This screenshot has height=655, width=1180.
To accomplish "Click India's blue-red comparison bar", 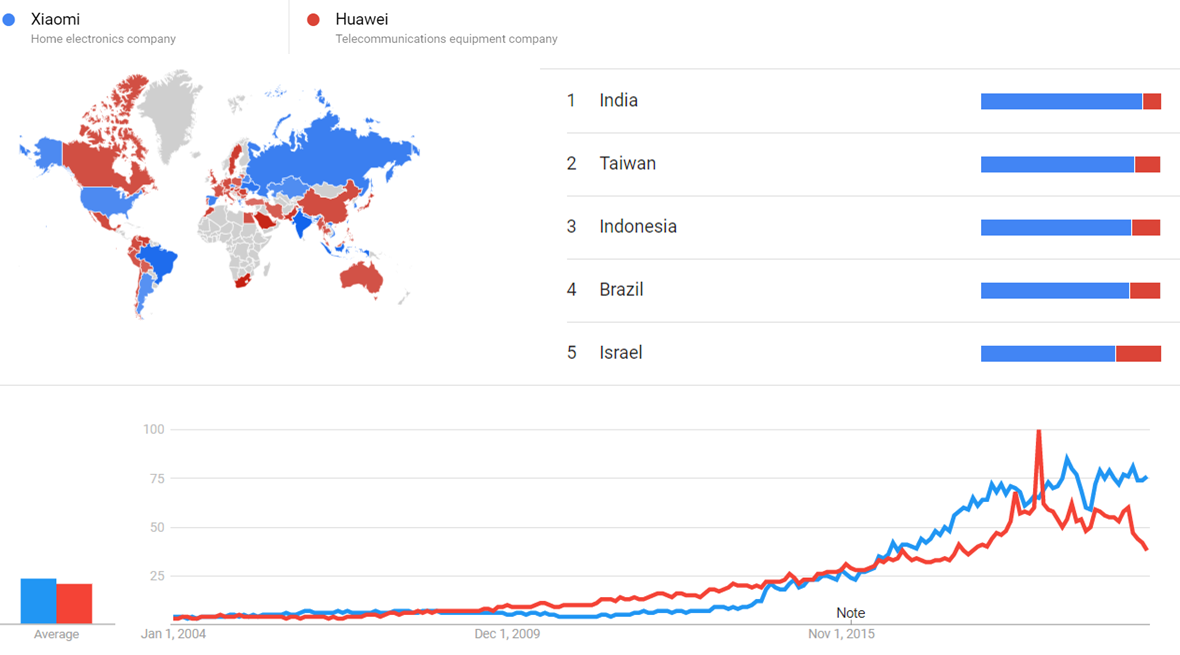I will (x=1070, y=101).
